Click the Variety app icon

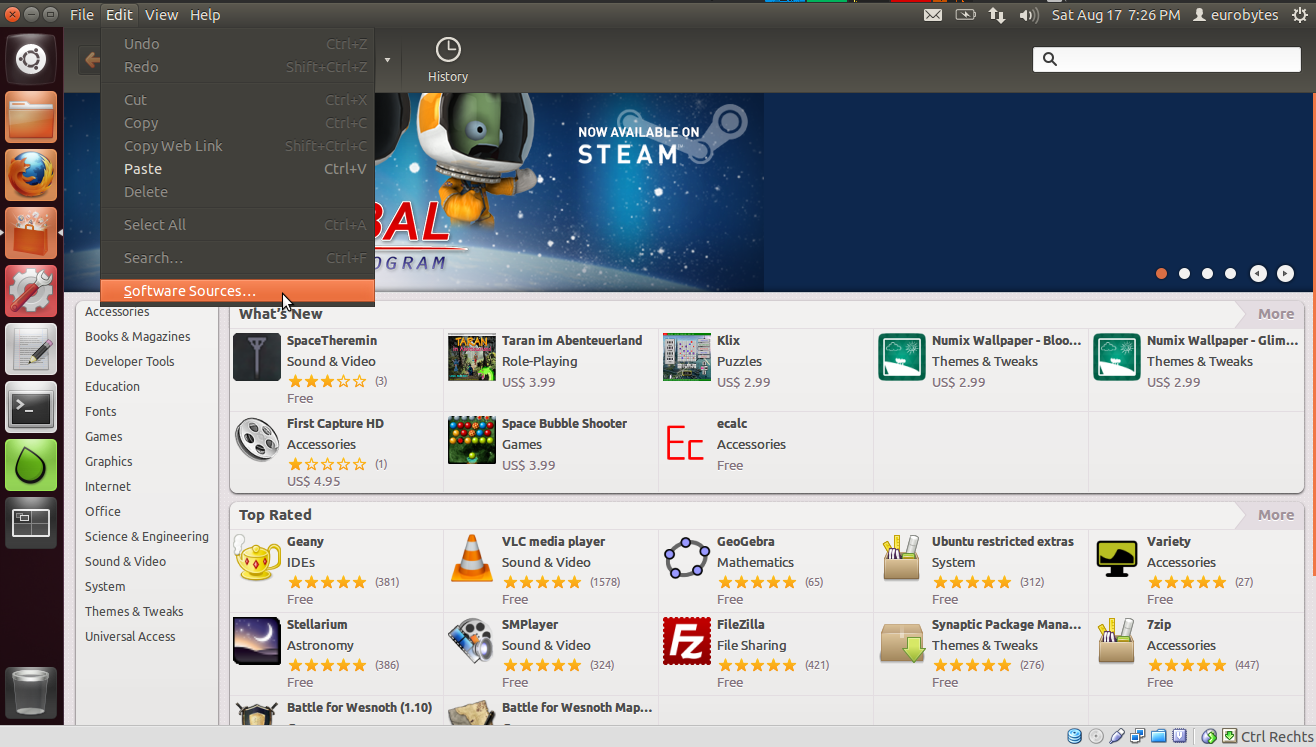(x=1117, y=559)
